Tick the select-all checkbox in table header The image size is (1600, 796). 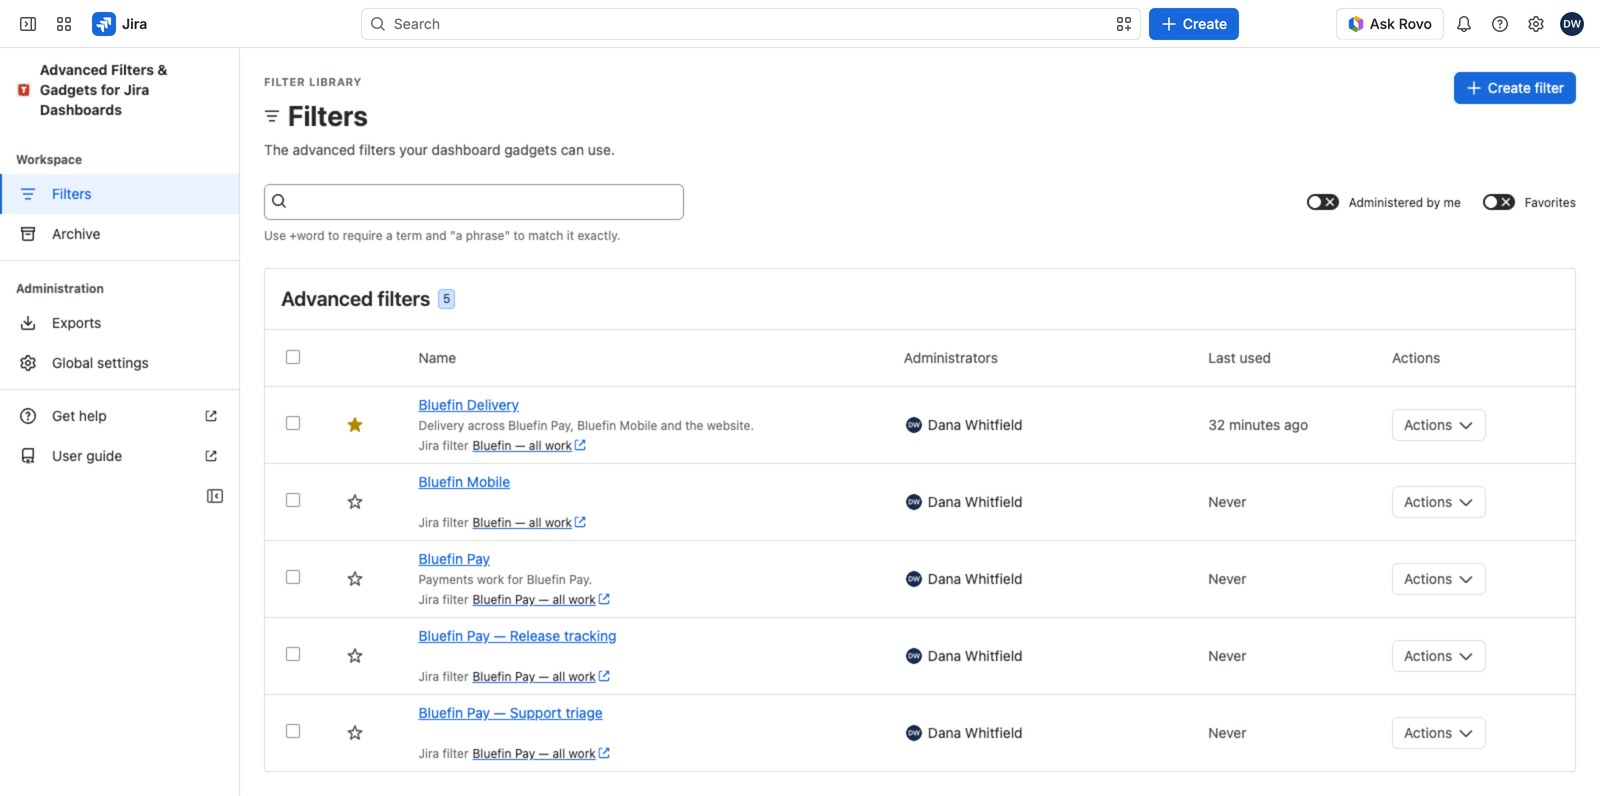(293, 357)
